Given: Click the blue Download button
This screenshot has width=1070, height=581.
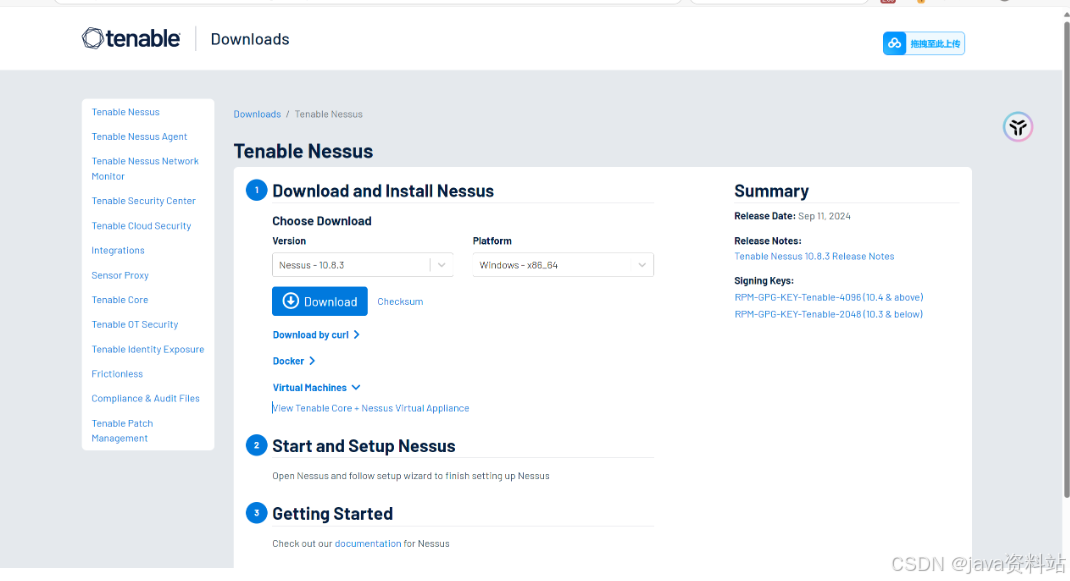Looking at the screenshot, I should pyautogui.click(x=319, y=301).
